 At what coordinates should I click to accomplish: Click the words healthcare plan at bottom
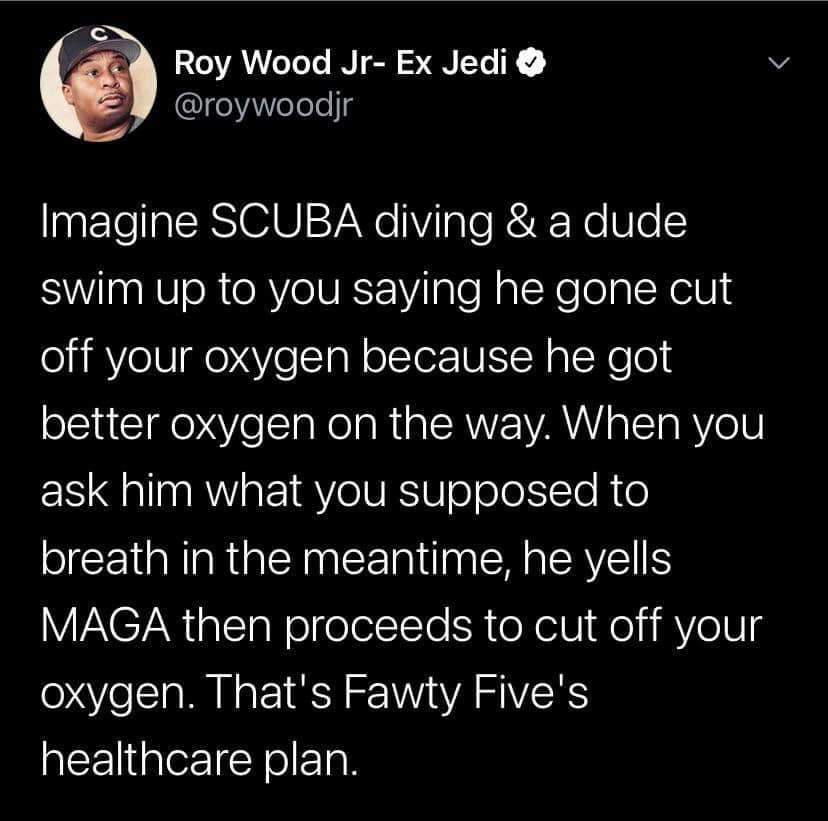click(199, 759)
